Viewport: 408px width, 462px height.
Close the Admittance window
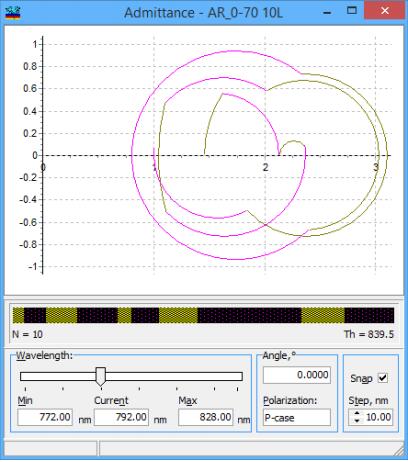(x=385, y=11)
